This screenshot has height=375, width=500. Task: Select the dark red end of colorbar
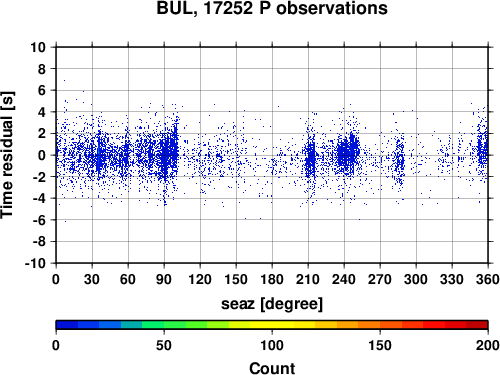pyautogui.click(x=477, y=325)
